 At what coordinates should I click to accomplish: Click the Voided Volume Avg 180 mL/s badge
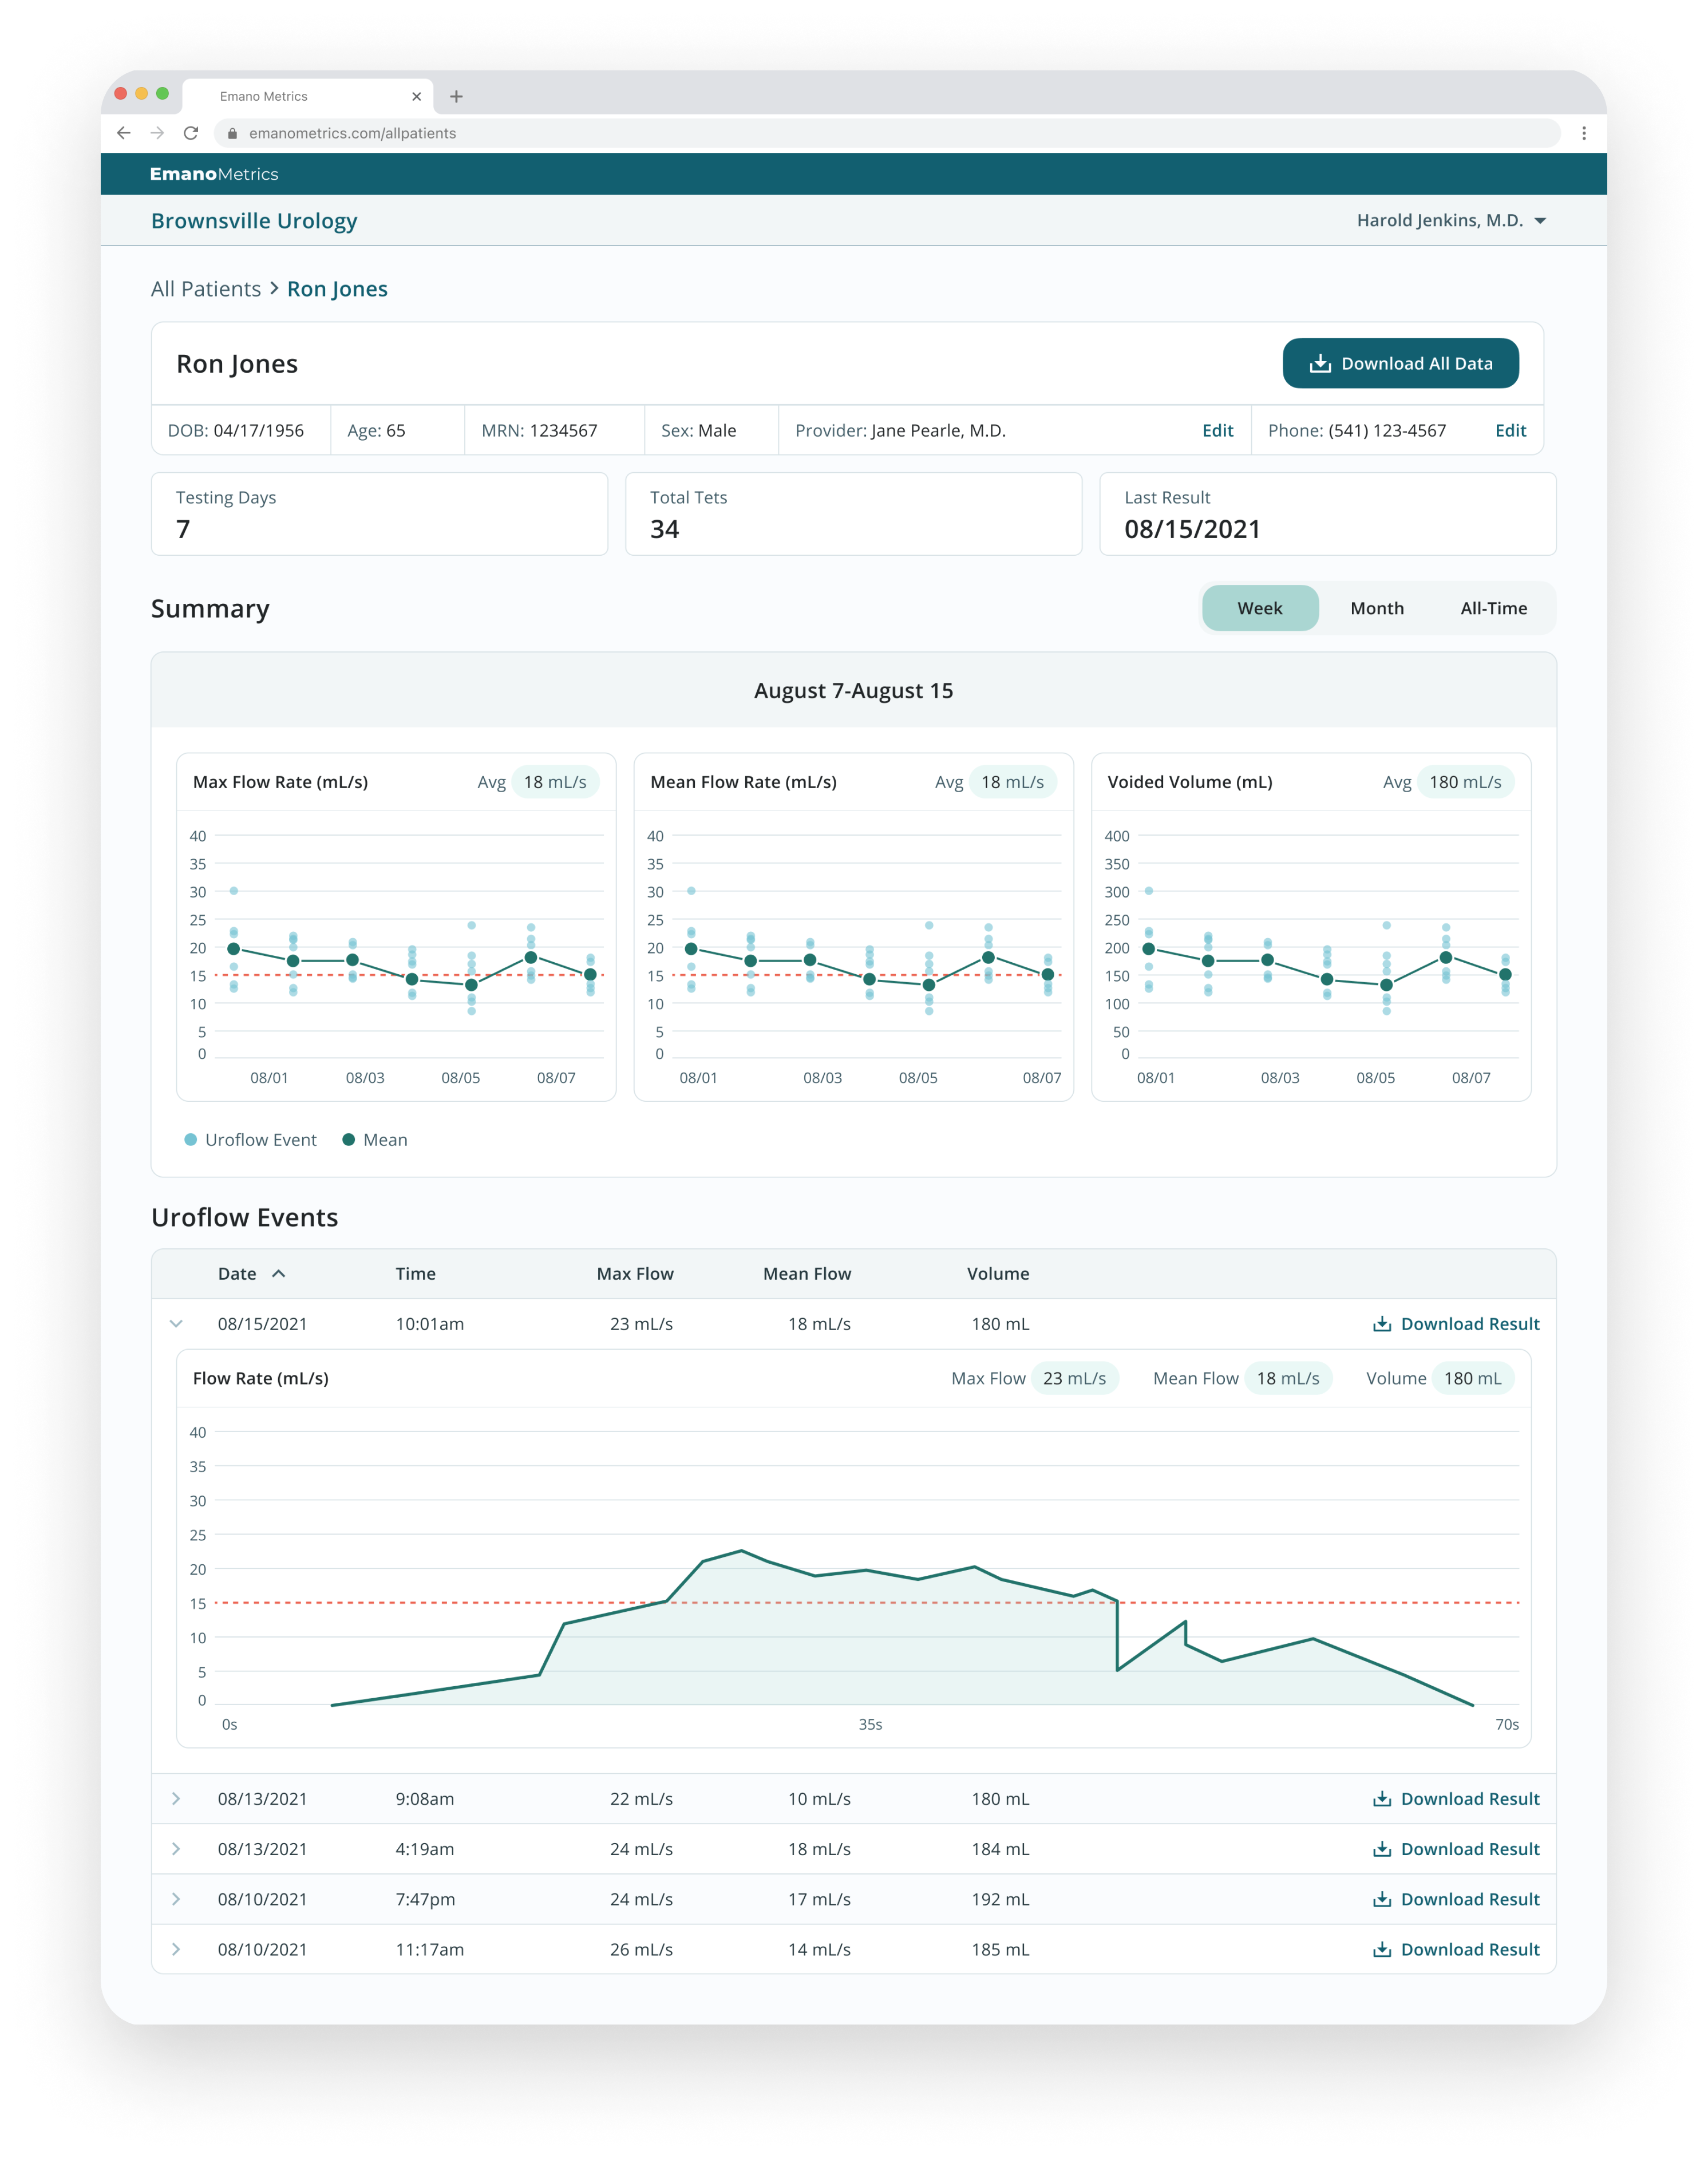pyautogui.click(x=1465, y=782)
